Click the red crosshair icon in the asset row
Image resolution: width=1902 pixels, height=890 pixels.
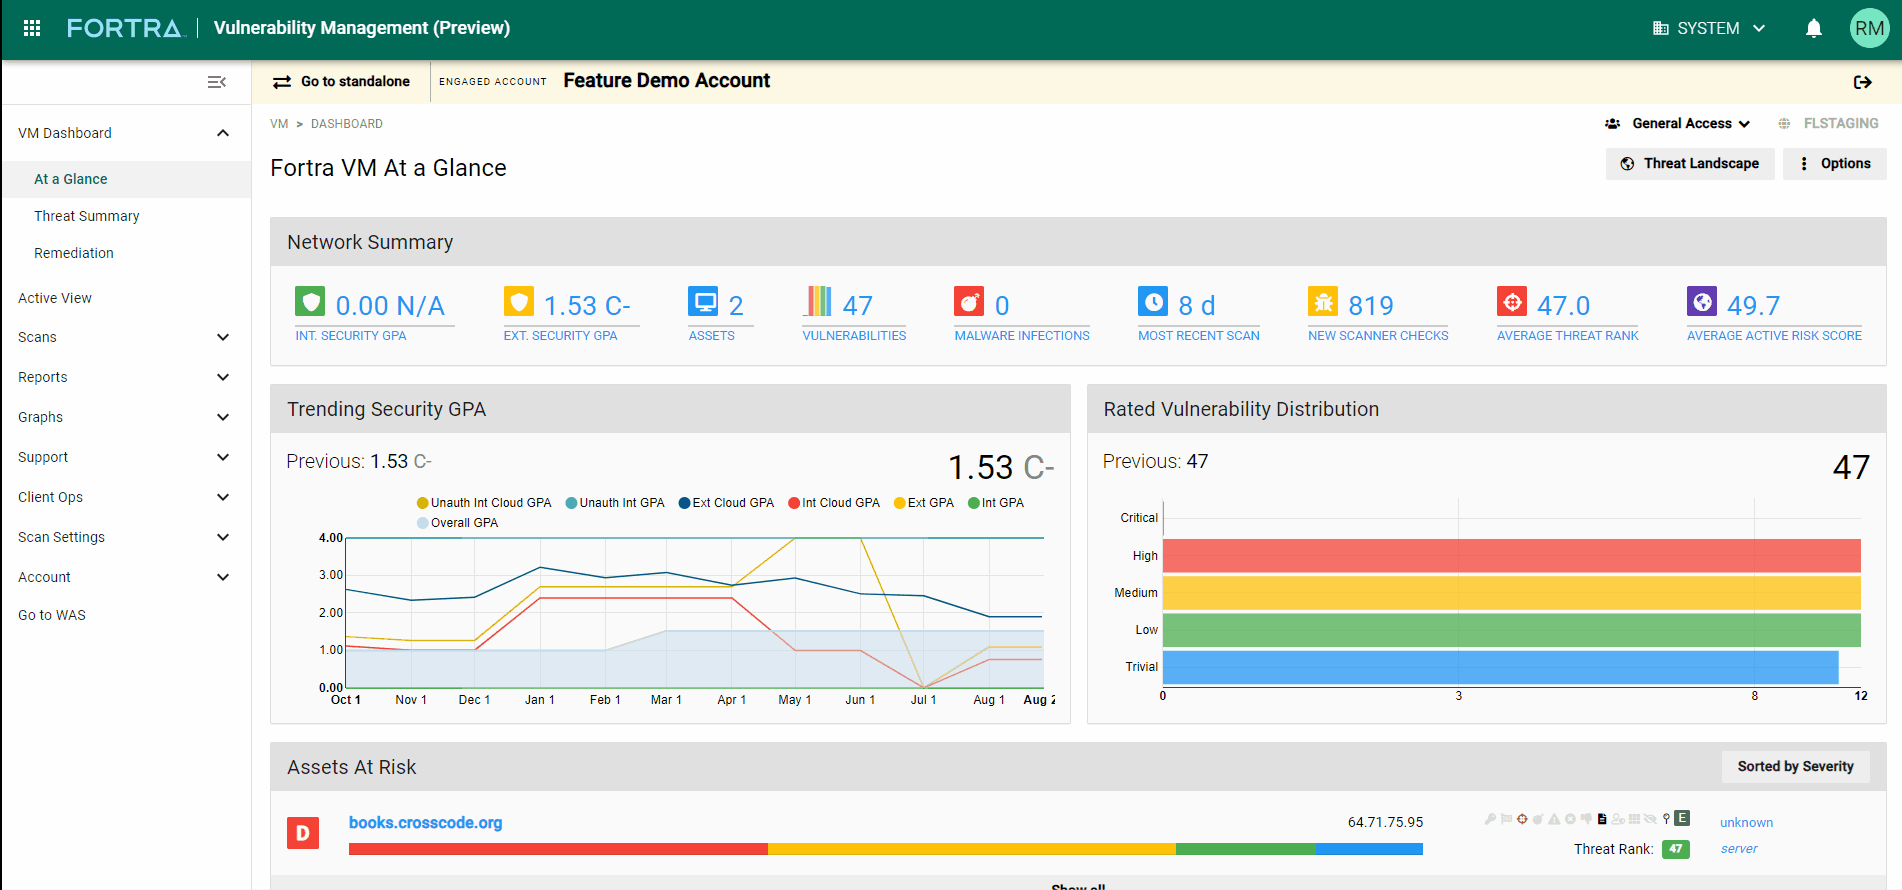pyautogui.click(x=1522, y=819)
